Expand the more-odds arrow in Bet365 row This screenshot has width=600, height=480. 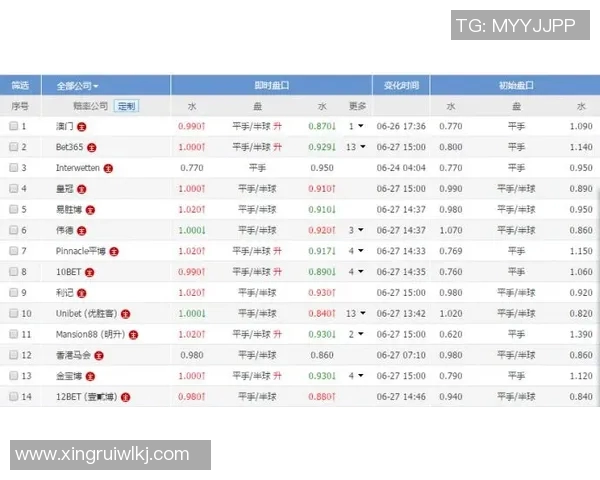(x=362, y=147)
